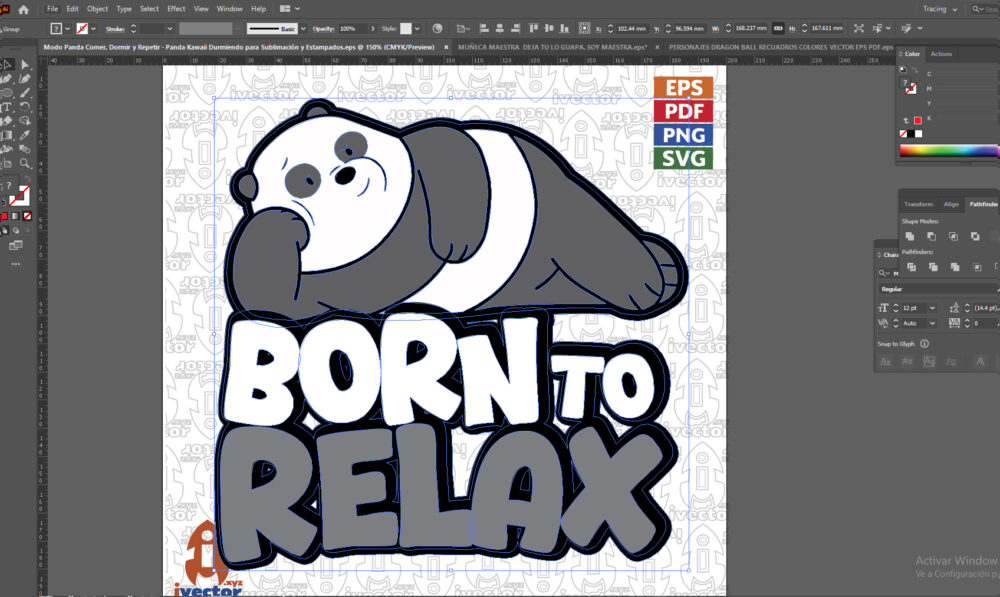This screenshot has height=597, width=1000.
Task: Open the Arrange Documents dropdown
Action: pos(290,9)
